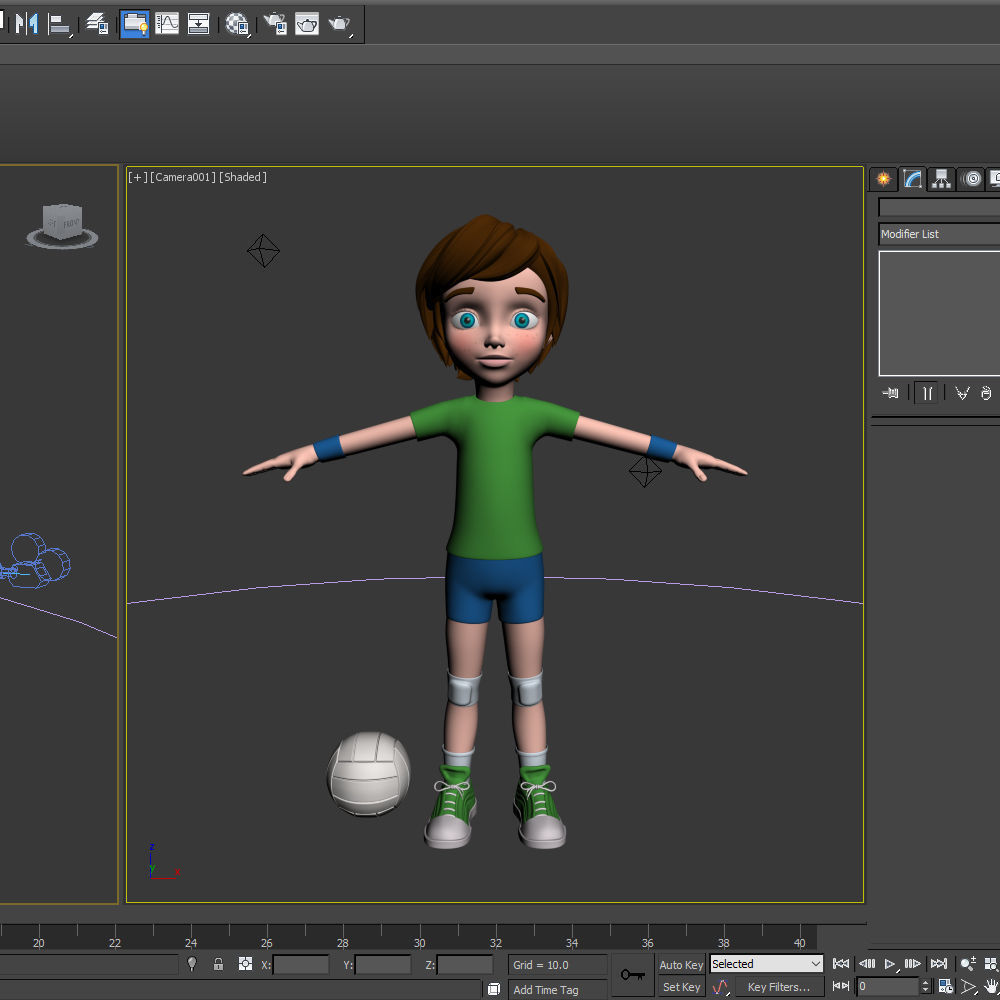Select the light gizmo at upper left of viewport
The image size is (1000, 1000).
click(263, 251)
